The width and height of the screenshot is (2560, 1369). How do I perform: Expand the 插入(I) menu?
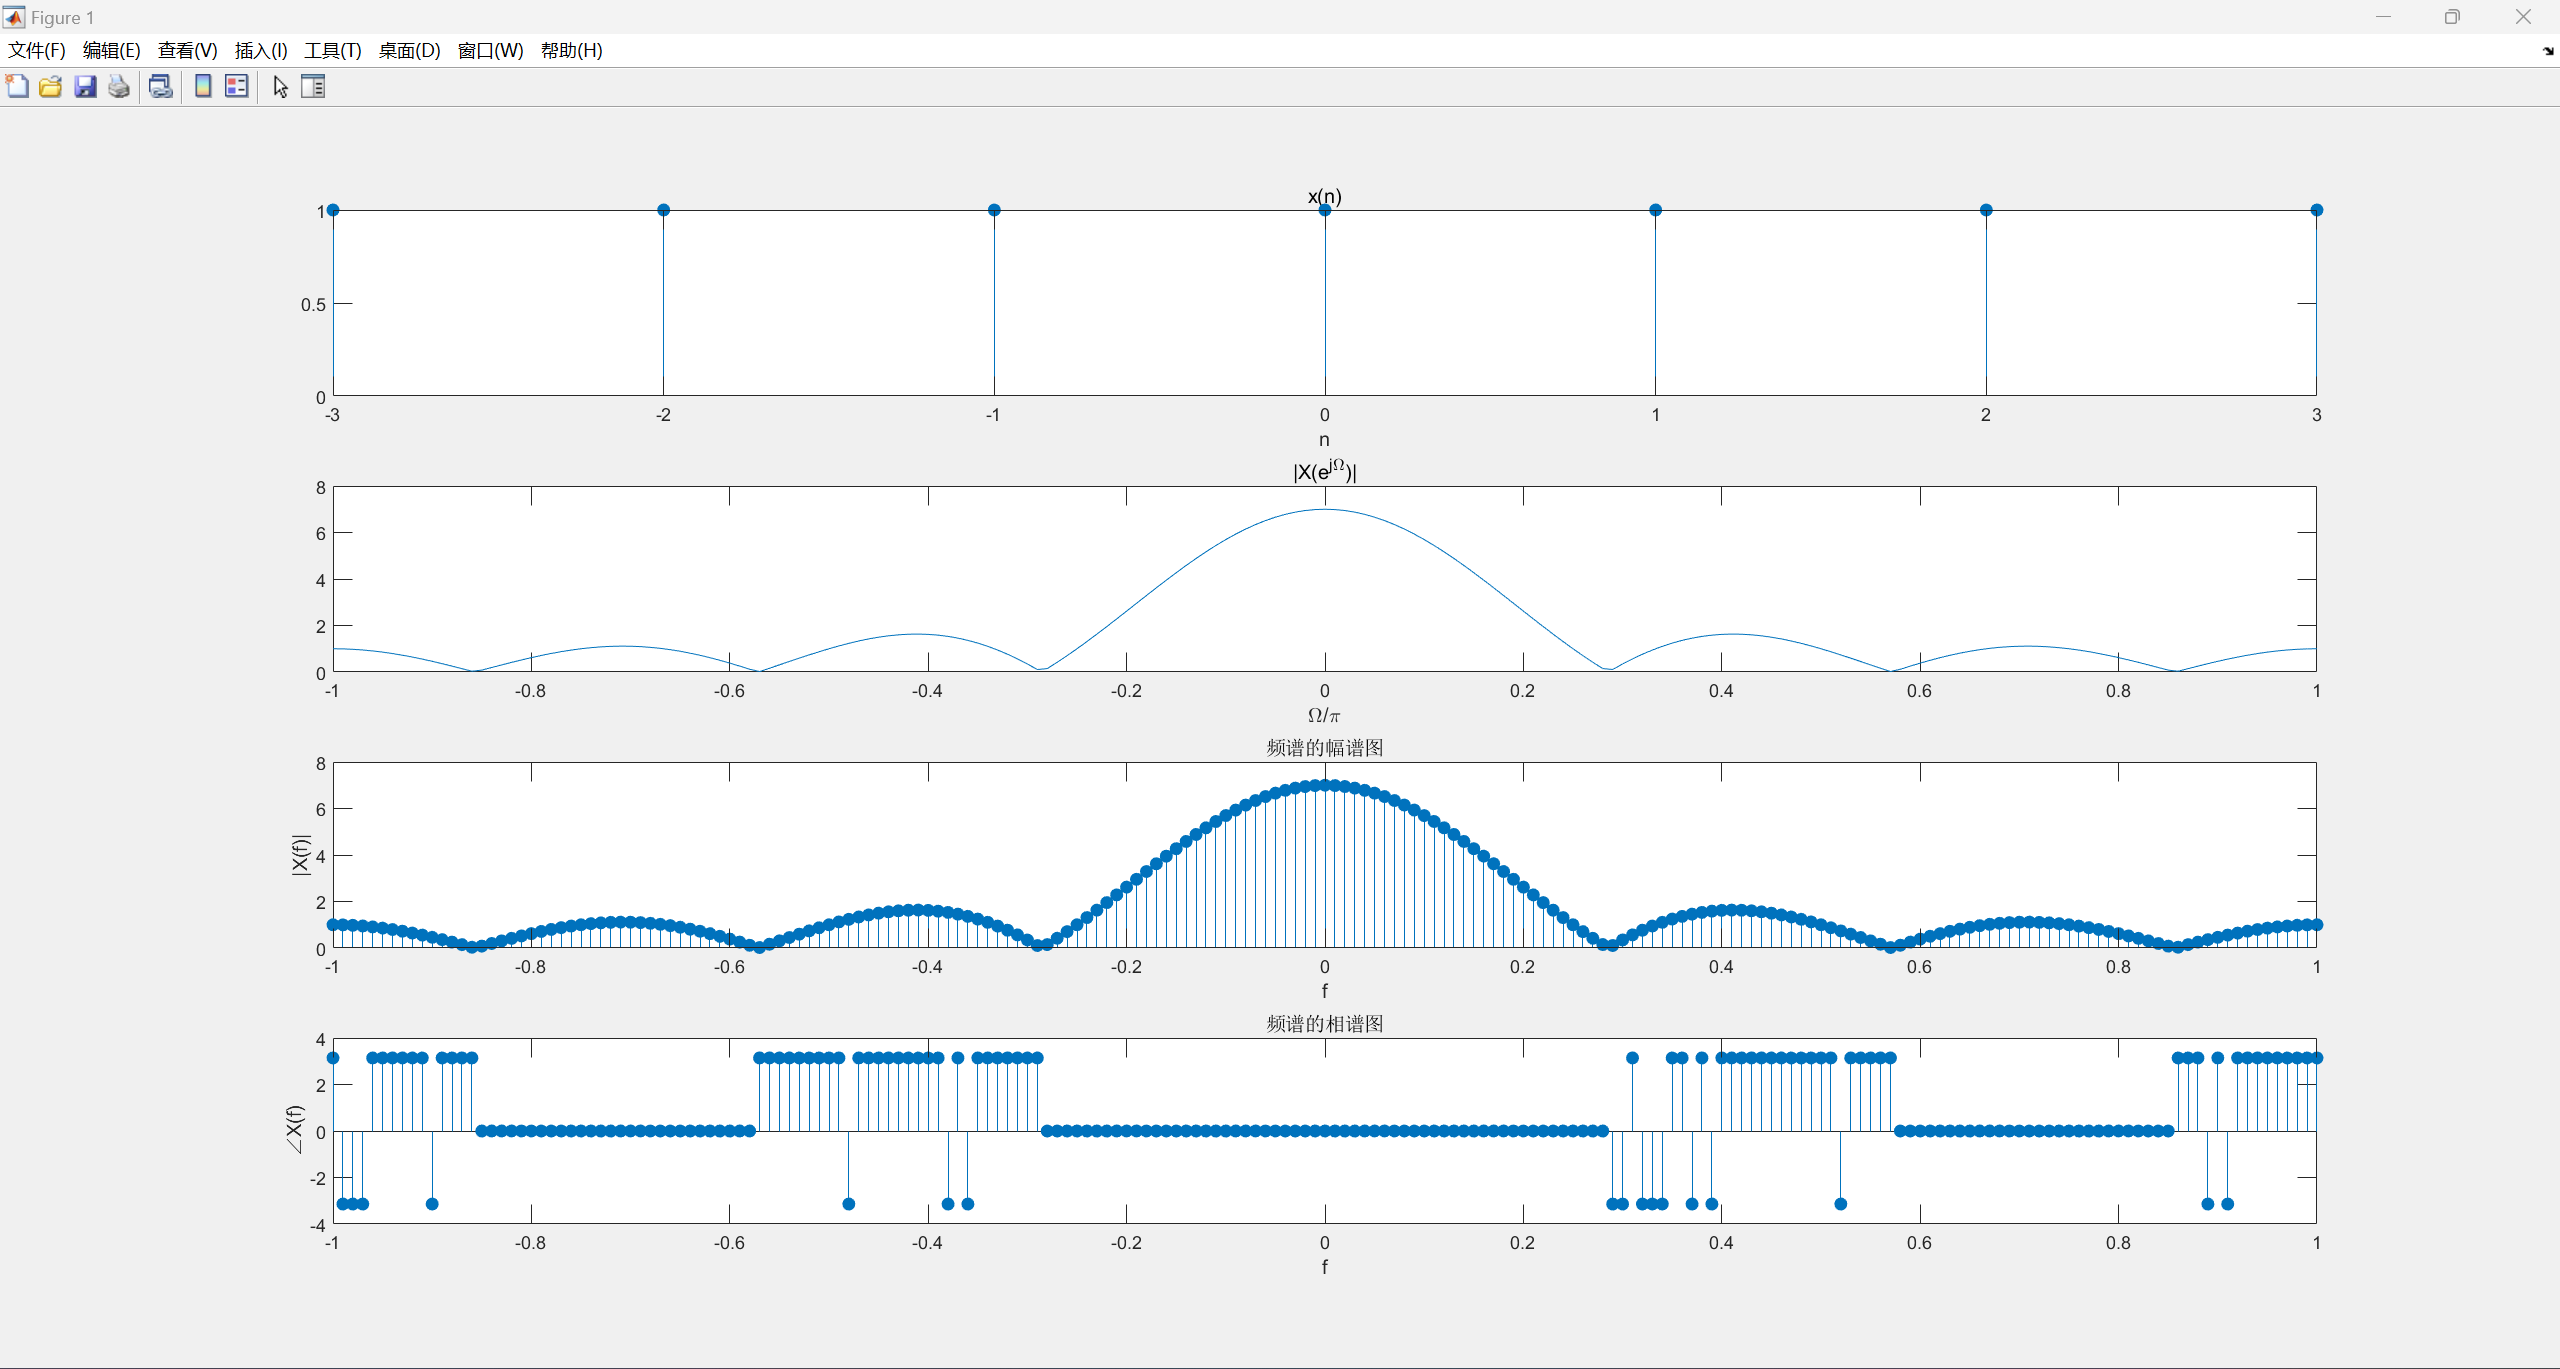click(261, 51)
